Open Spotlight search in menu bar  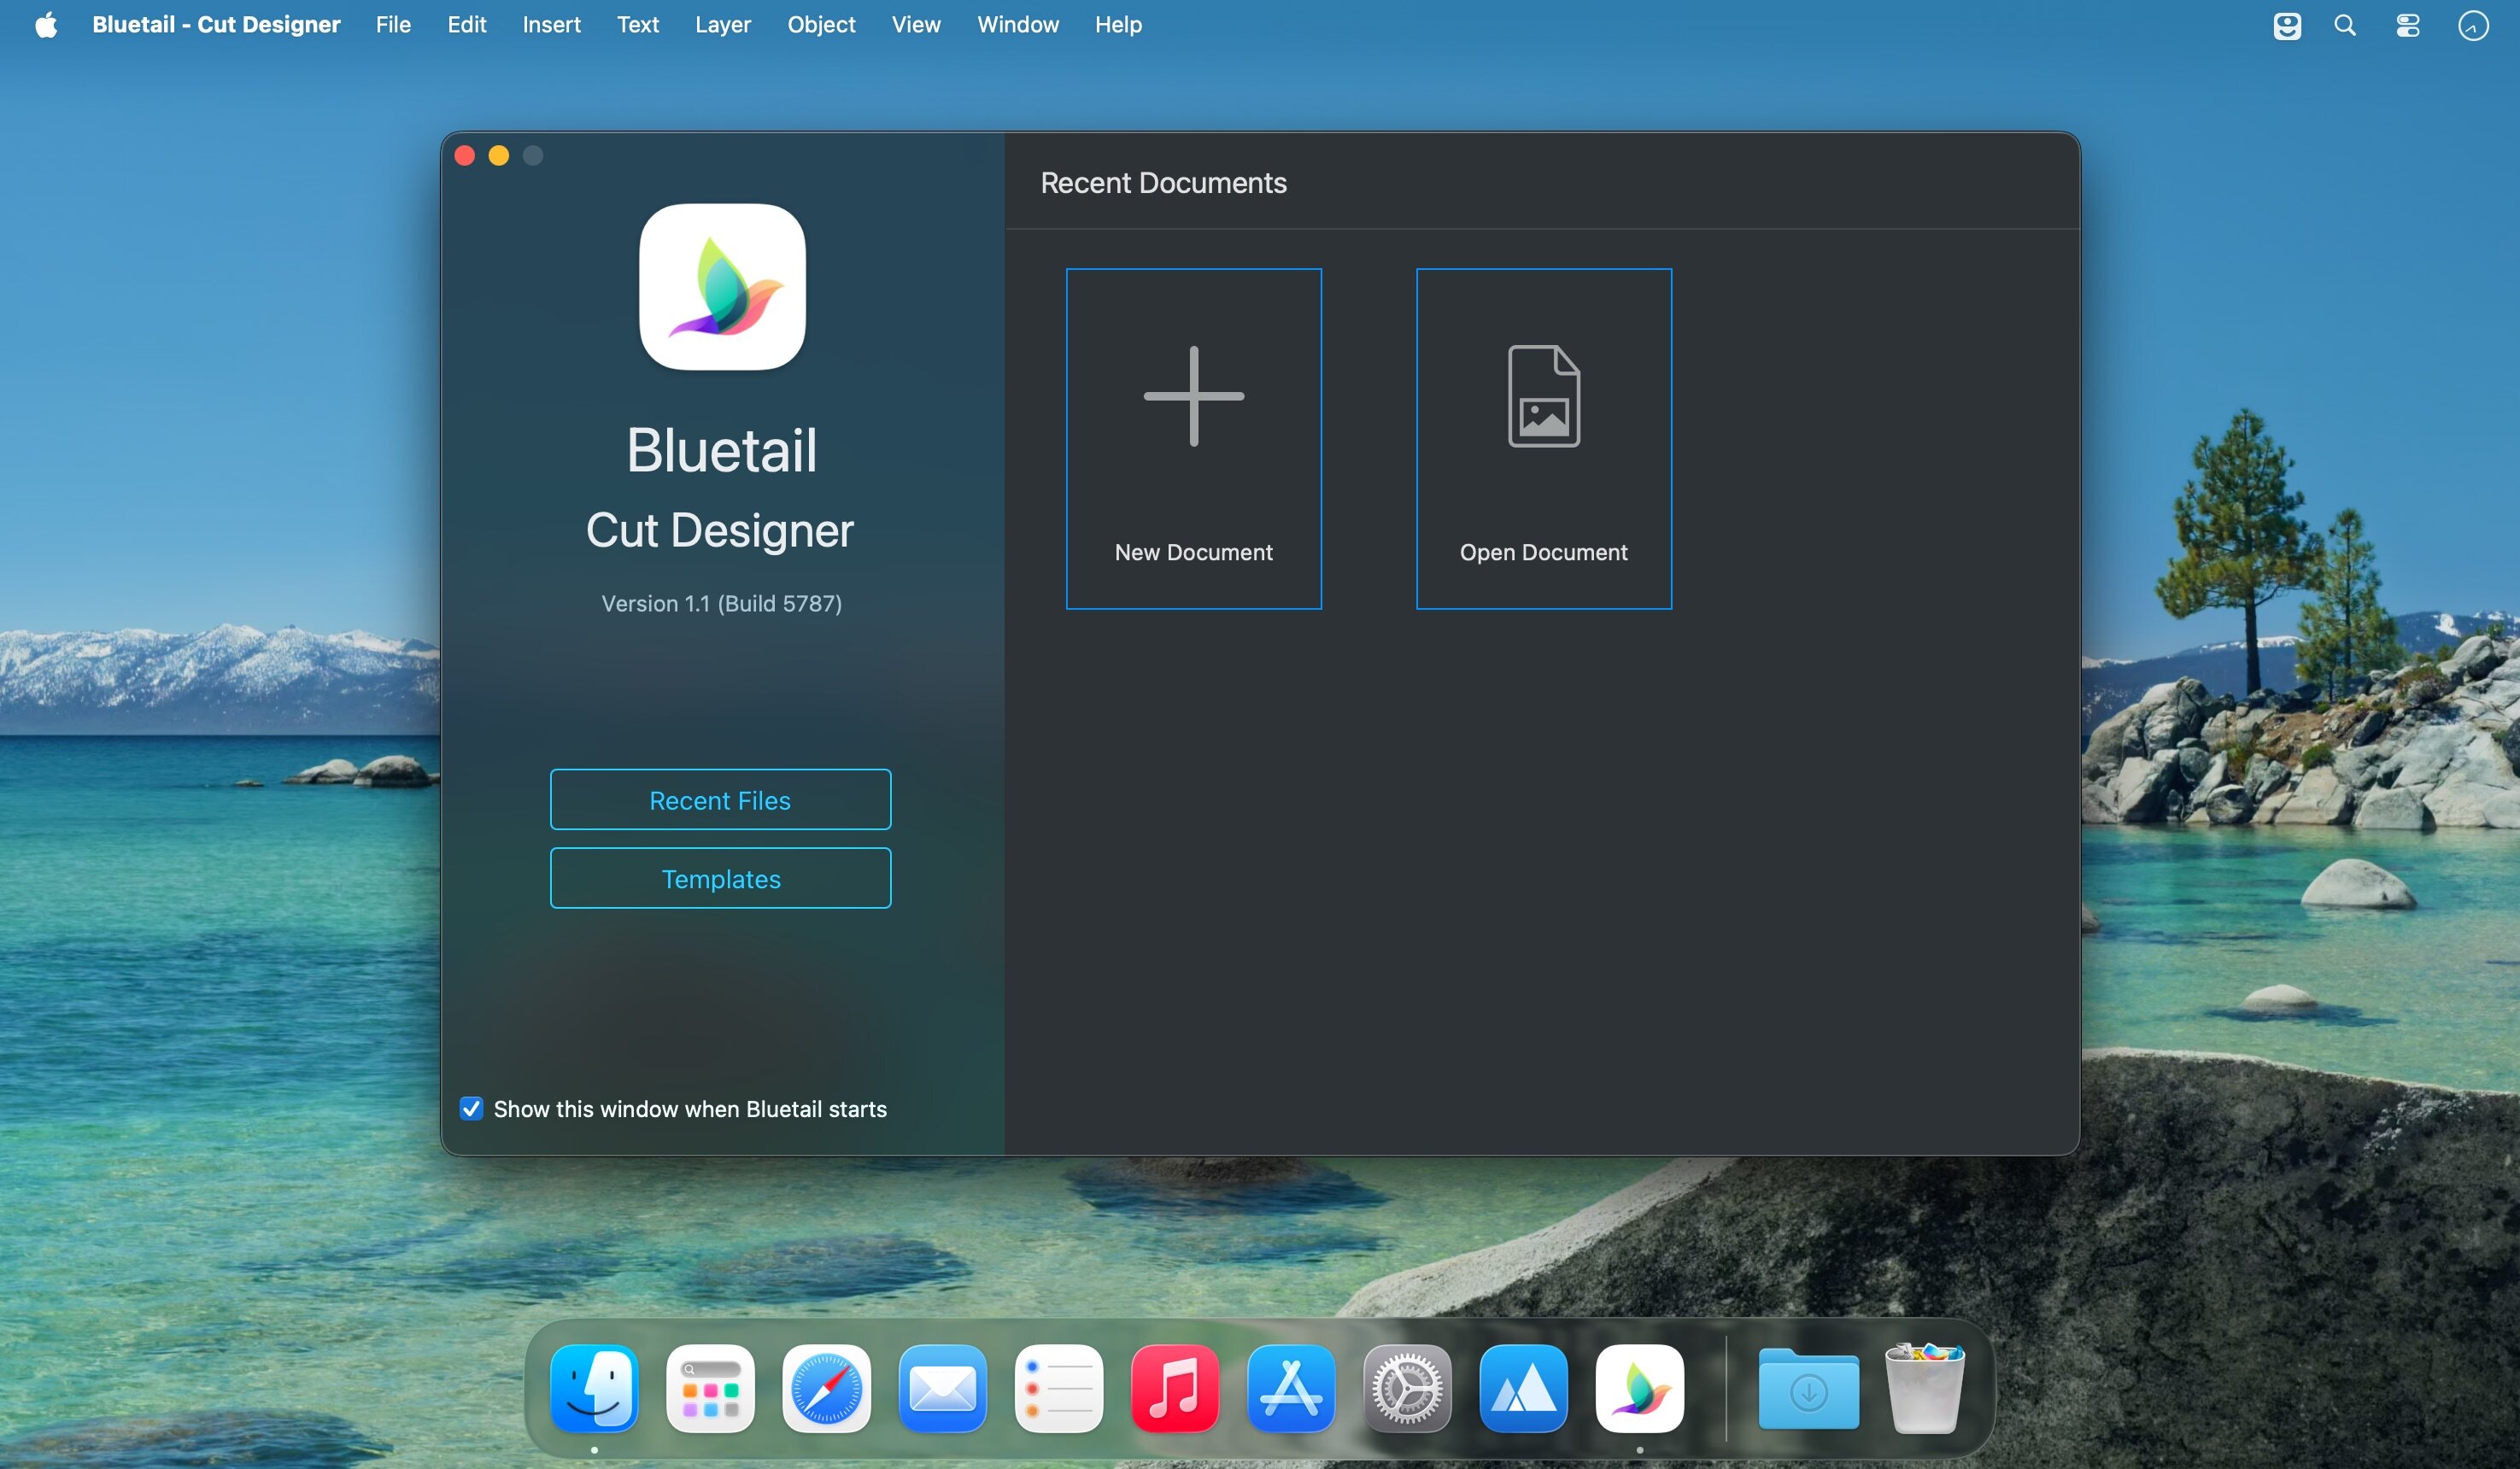[2345, 25]
